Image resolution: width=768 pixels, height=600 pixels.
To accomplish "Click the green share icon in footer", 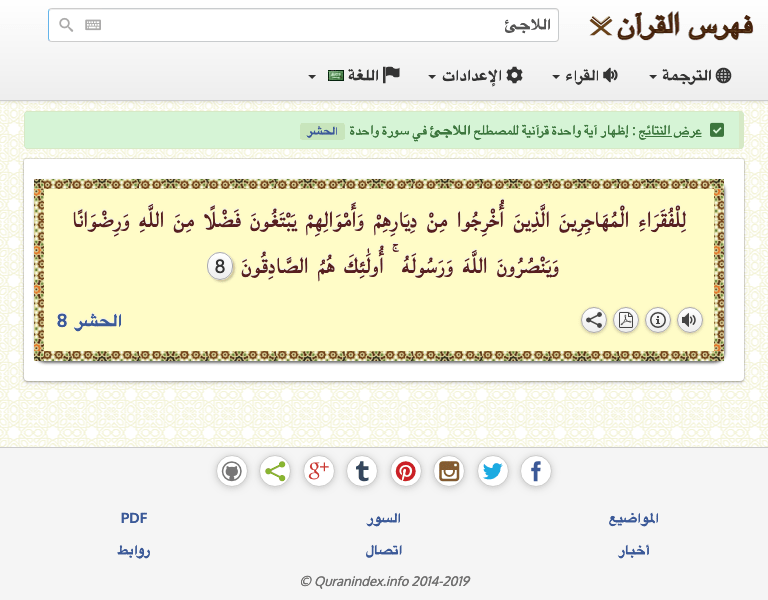I will (275, 472).
